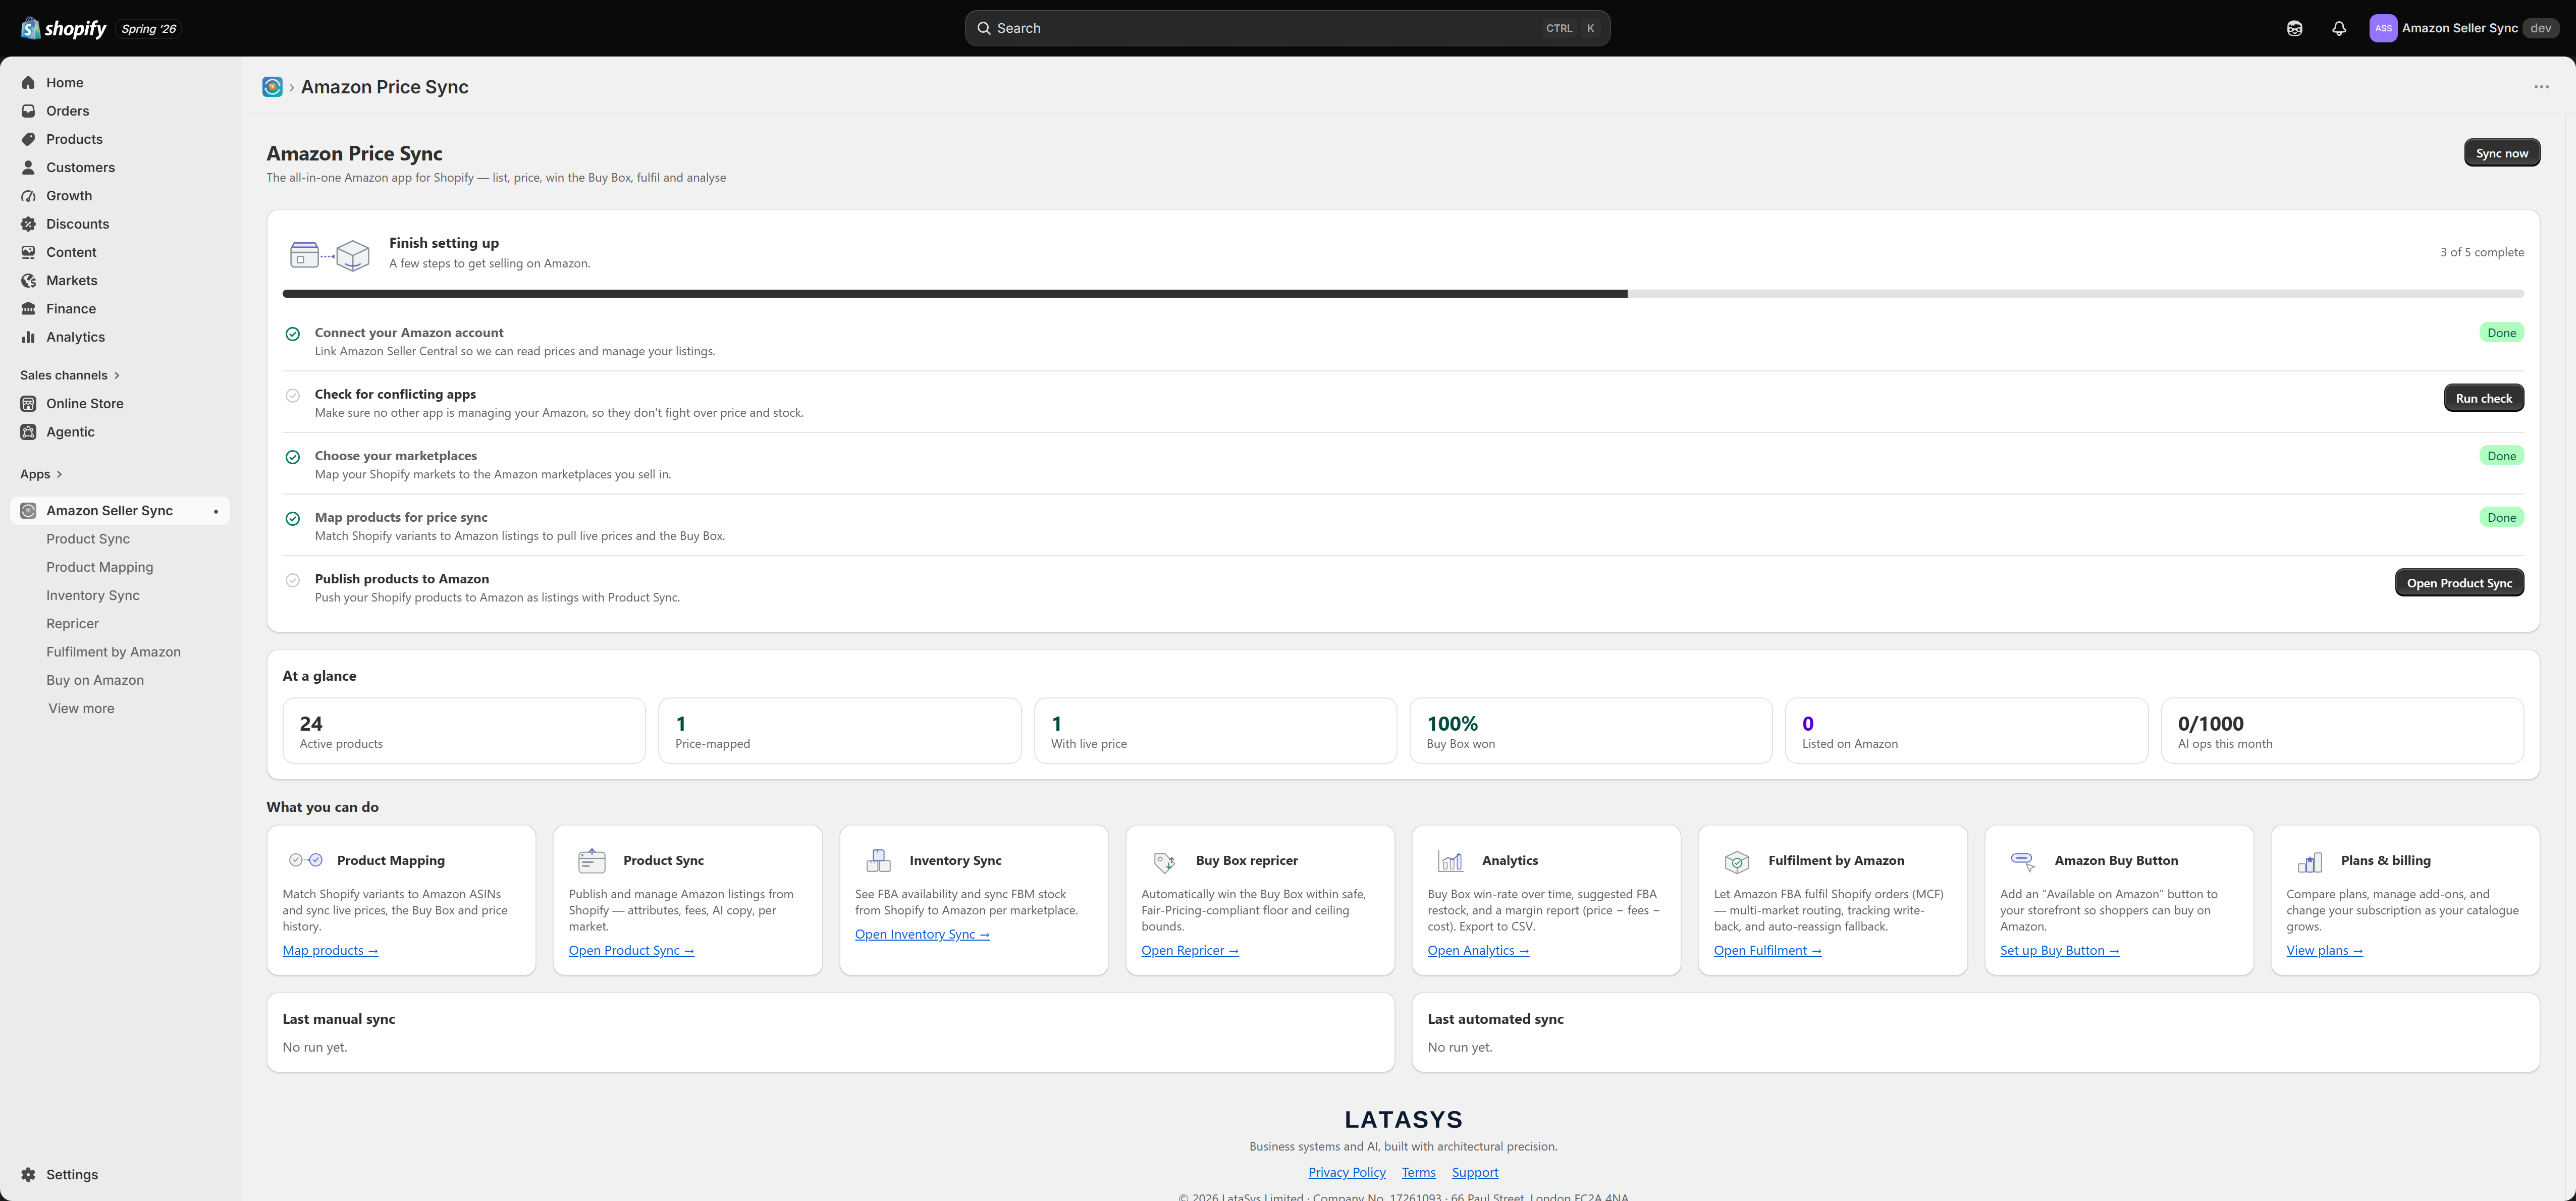Image resolution: width=2576 pixels, height=1201 pixels.
Task: Click the Orders icon in sidebar
Action: [x=28, y=111]
